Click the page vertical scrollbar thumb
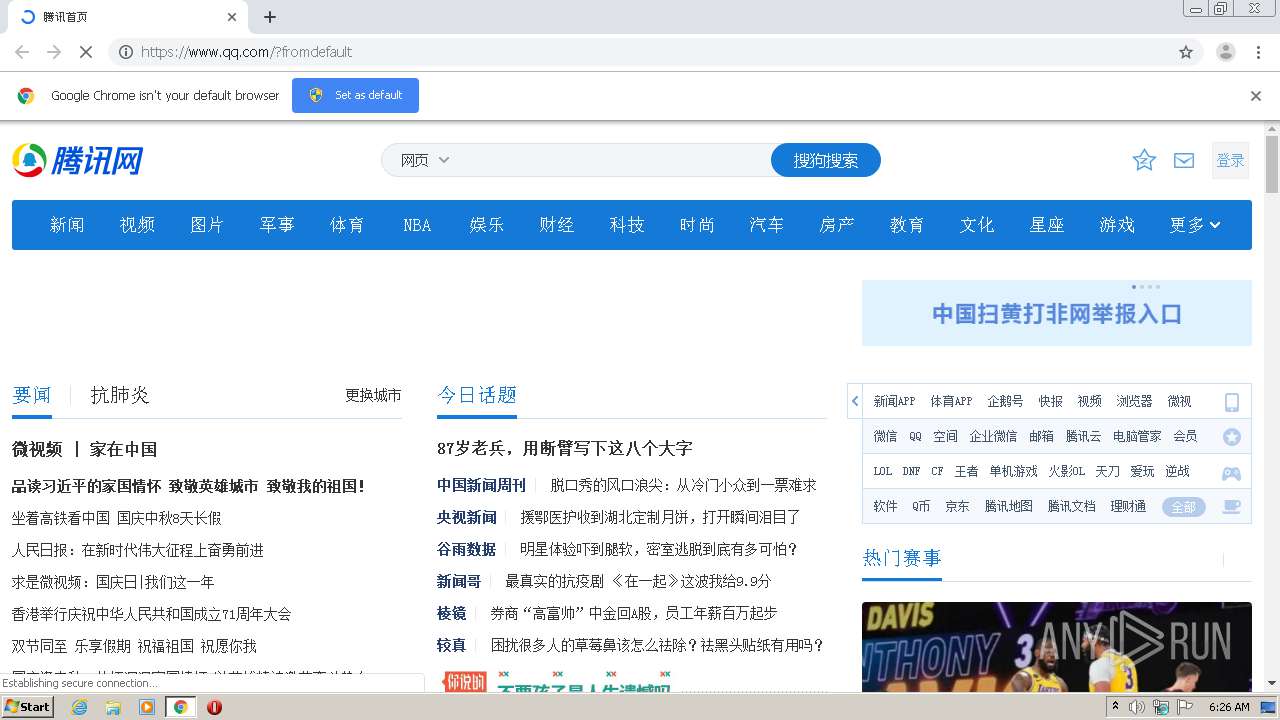Image resolution: width=1280 pixels, height=720 pixels. (x=1272, y=163)
